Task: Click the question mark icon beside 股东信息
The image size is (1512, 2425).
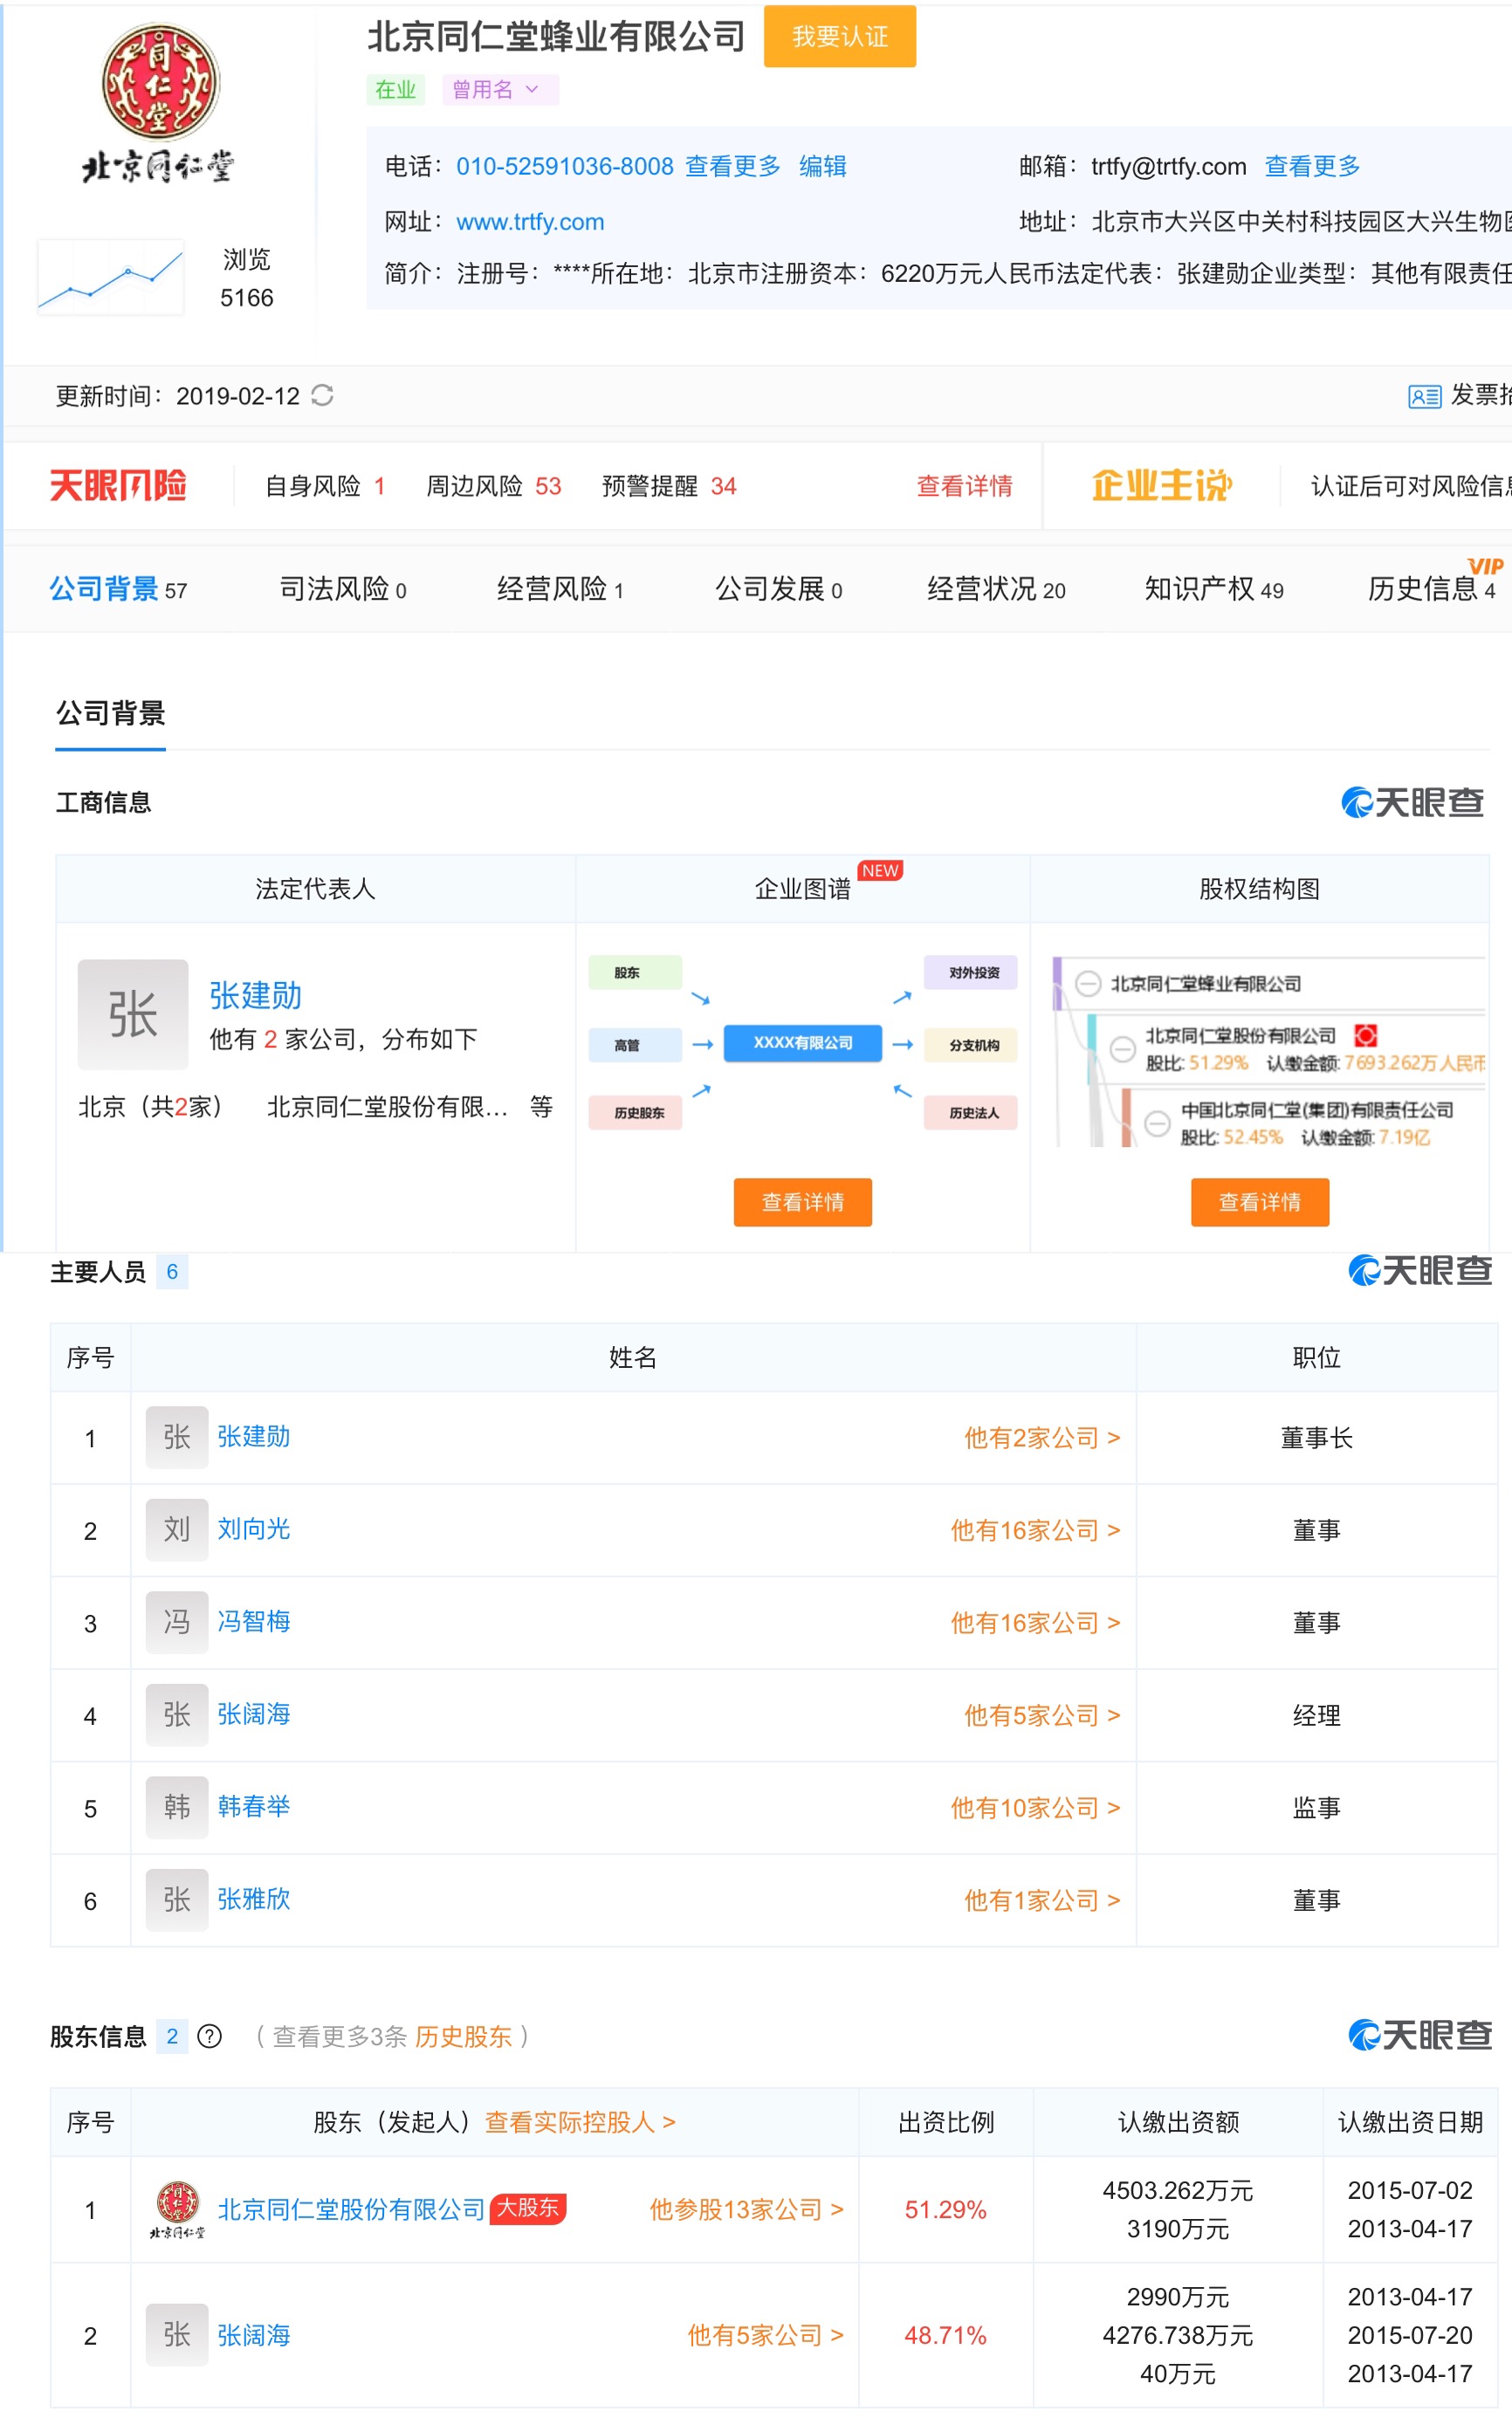Action: 210,2036
